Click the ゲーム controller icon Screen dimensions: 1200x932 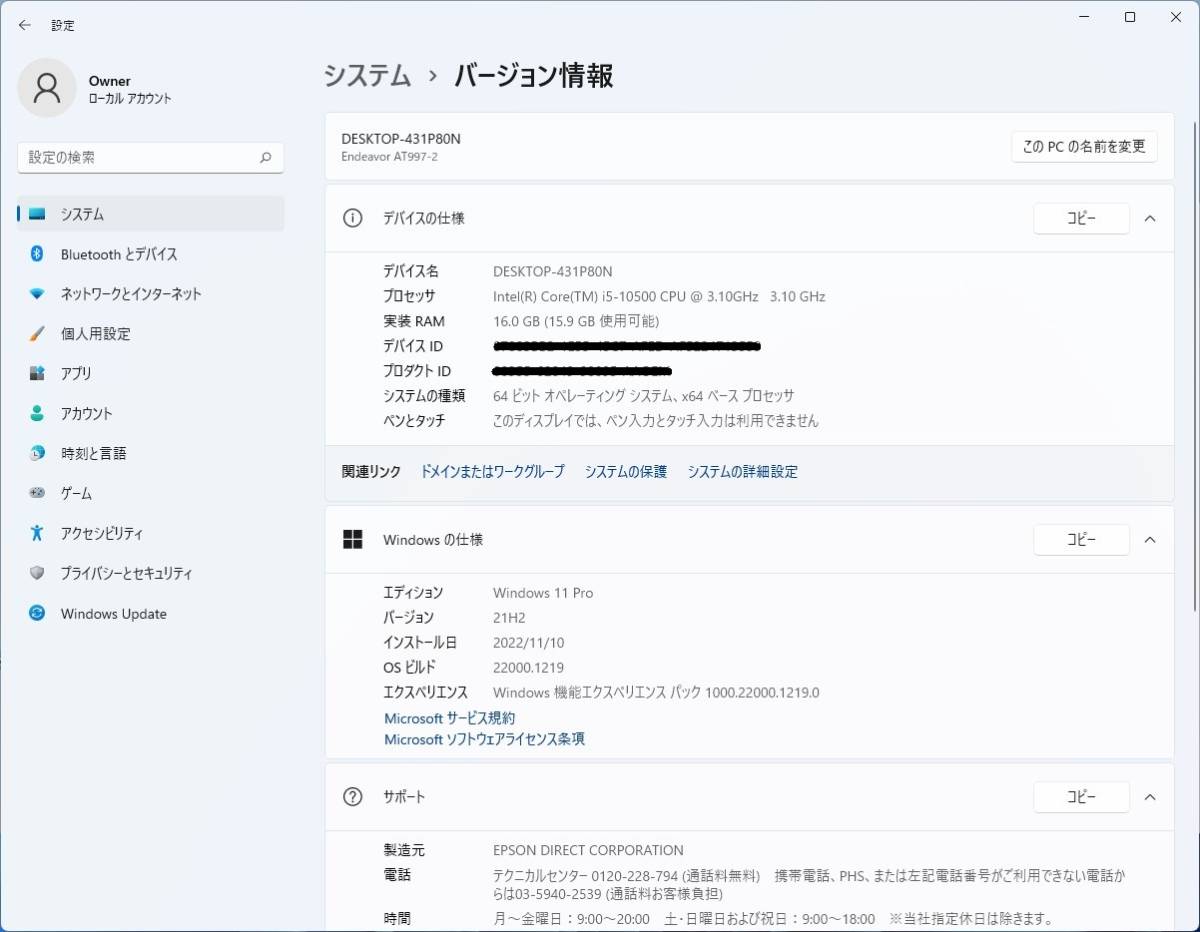(x=37, y=493)
